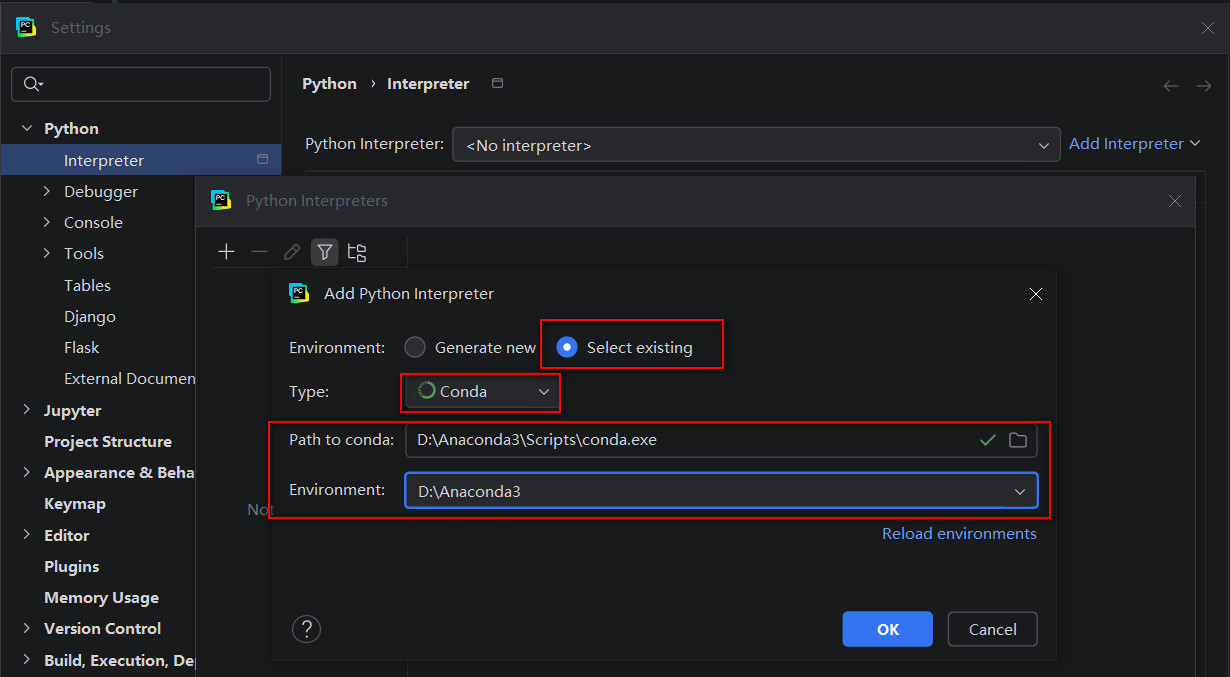Open Project Structure settings
The height and width of the screenshot is (677, 1230).
(x=108, y=441)
